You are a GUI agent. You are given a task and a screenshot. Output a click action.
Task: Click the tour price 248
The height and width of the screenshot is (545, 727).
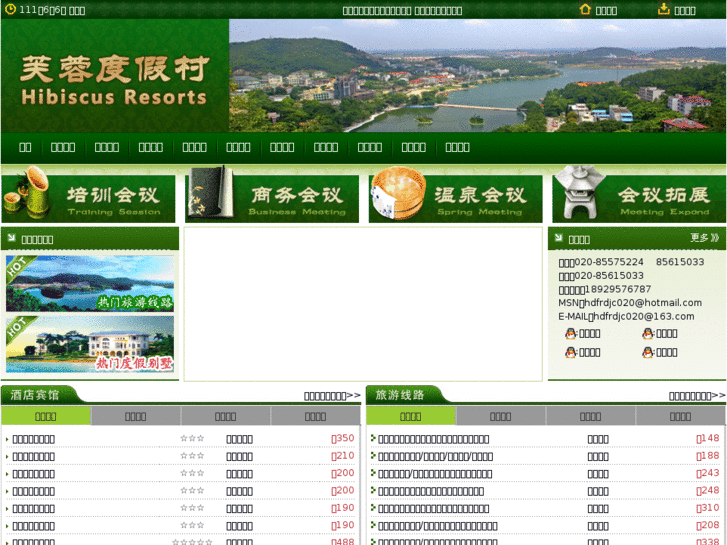click(x=708, y=490)
